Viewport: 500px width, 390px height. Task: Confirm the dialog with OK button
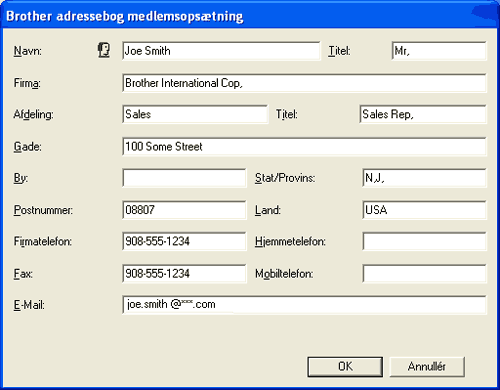click(345, 367)
